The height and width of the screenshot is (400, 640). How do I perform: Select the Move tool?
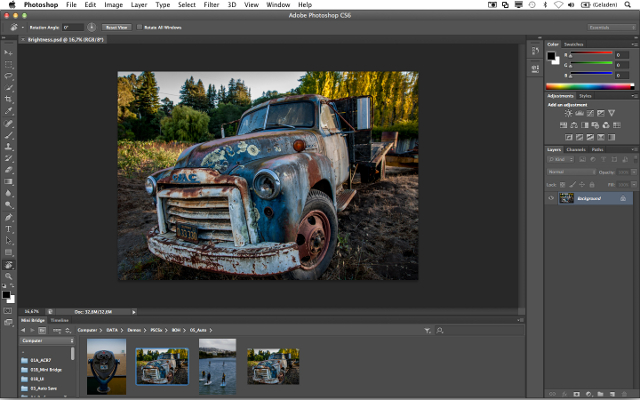coord(9,51)
